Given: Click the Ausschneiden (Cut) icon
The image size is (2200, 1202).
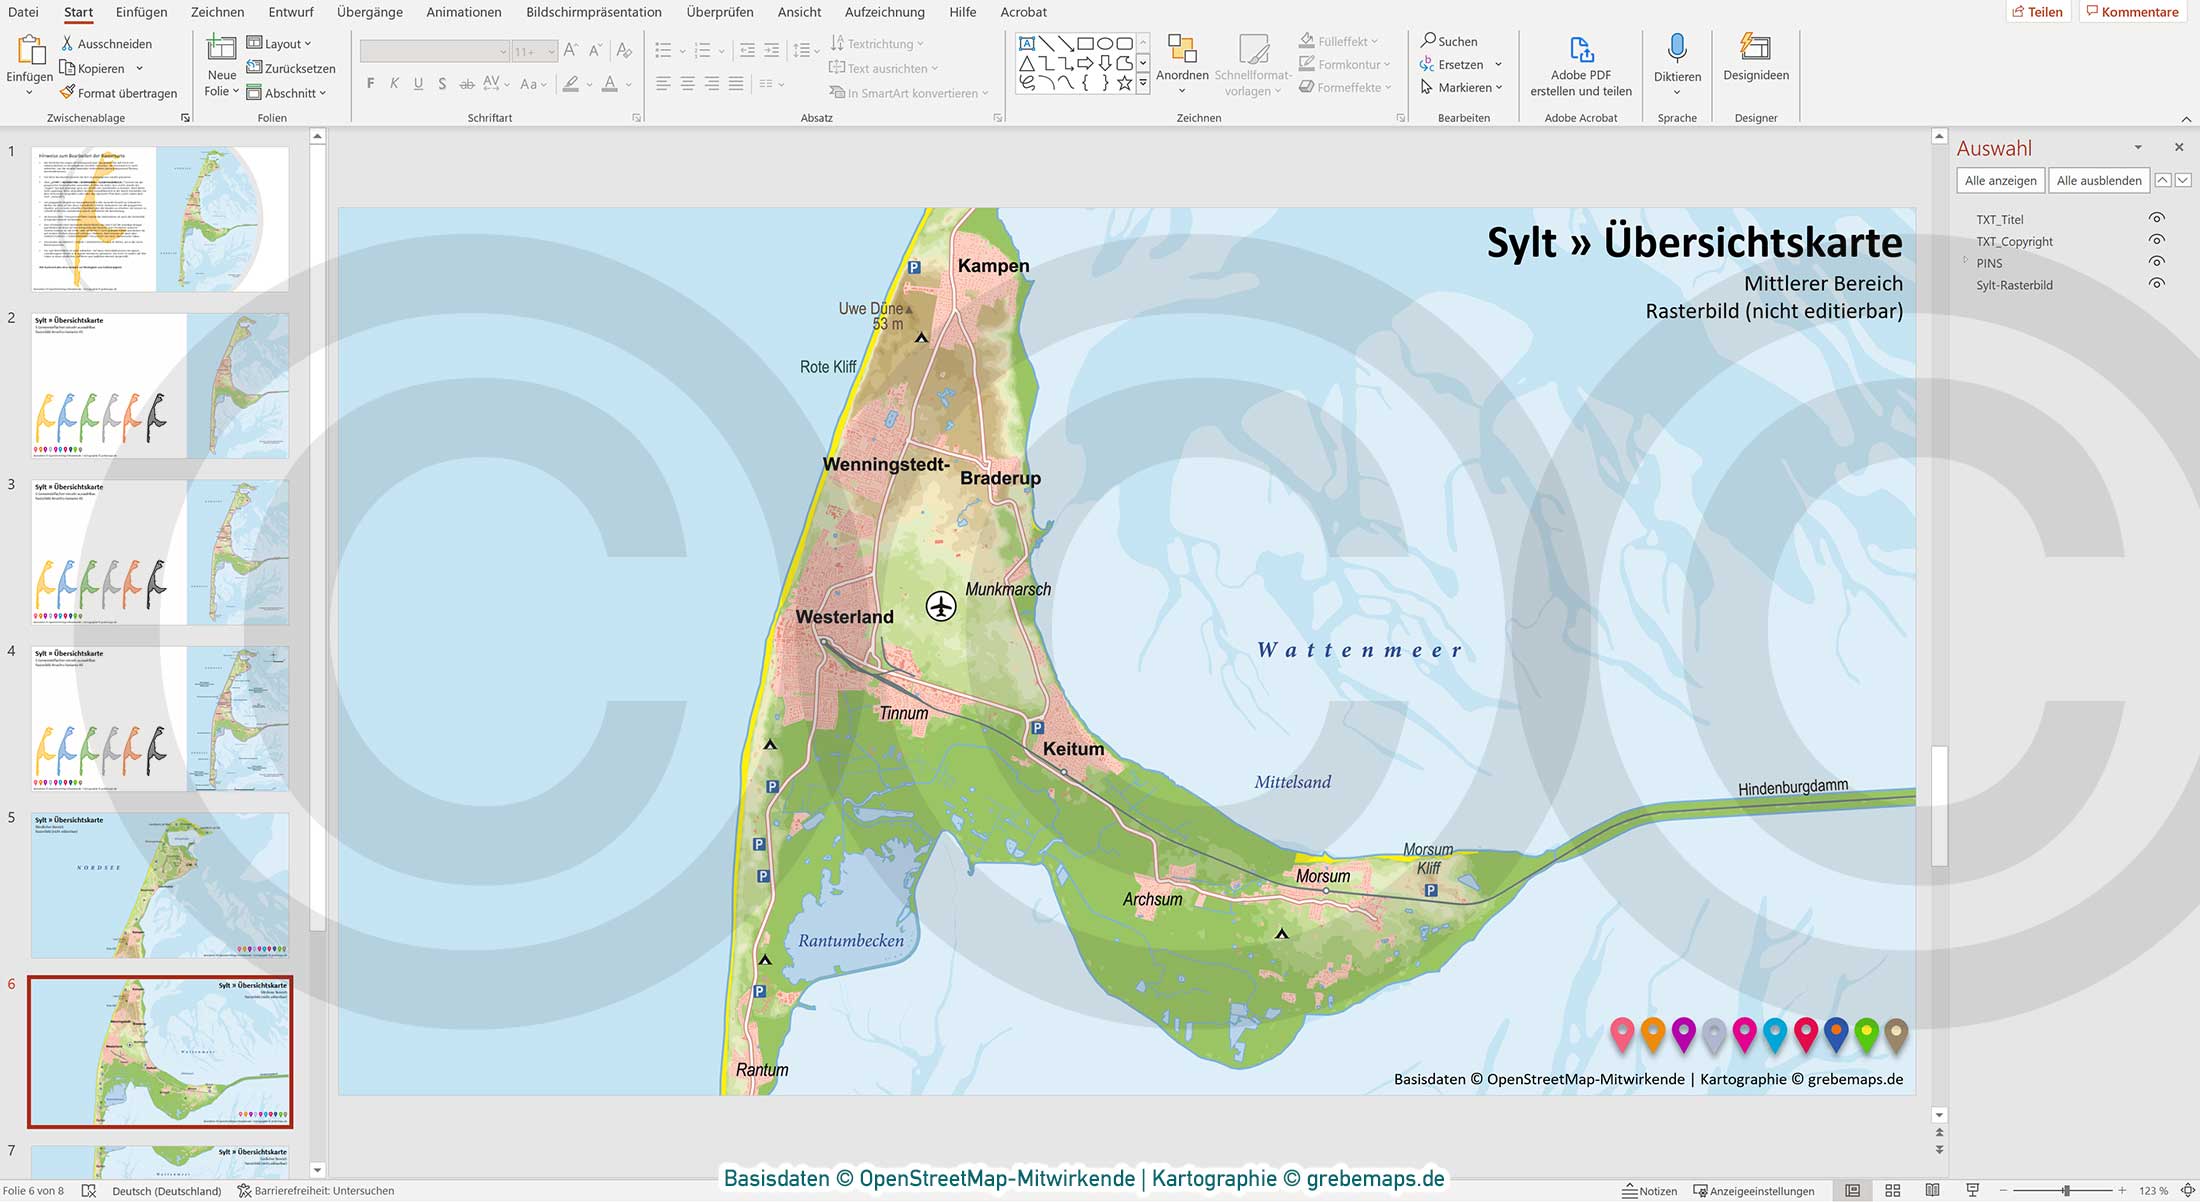Looking at the screenshot, I should tap(66, 43).
